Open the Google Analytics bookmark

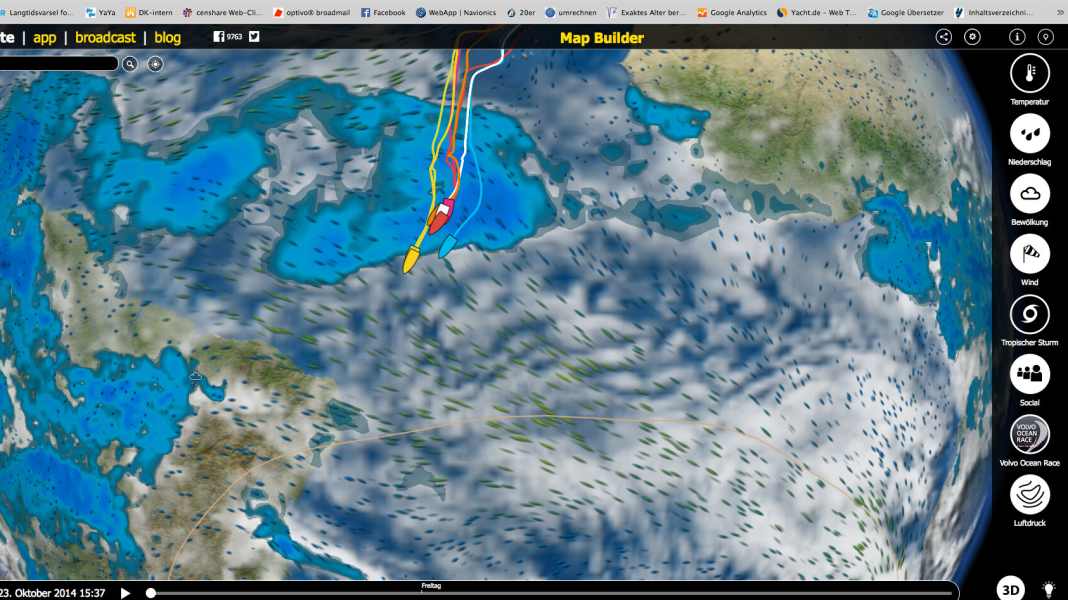tap(732, 12)
